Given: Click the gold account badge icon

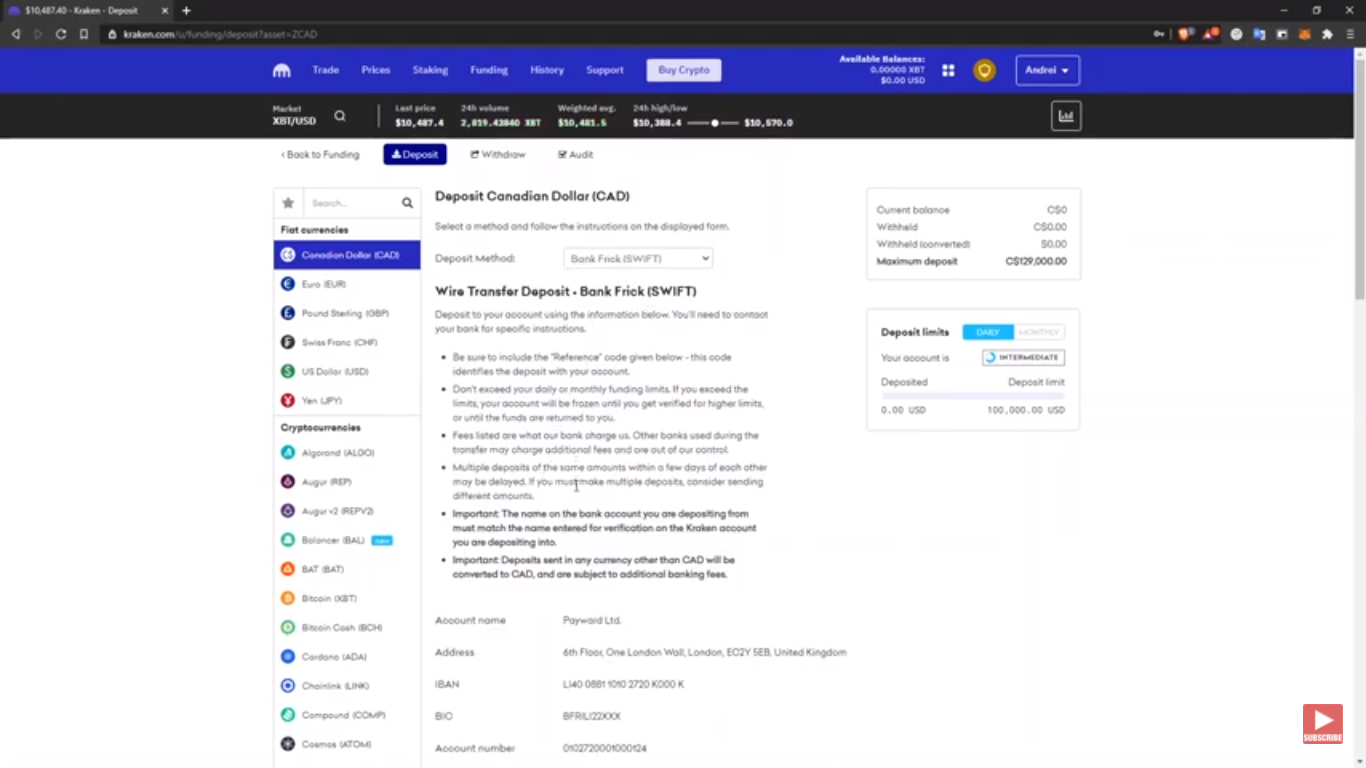Looking at the screenshot, I should tap(985, 70).
